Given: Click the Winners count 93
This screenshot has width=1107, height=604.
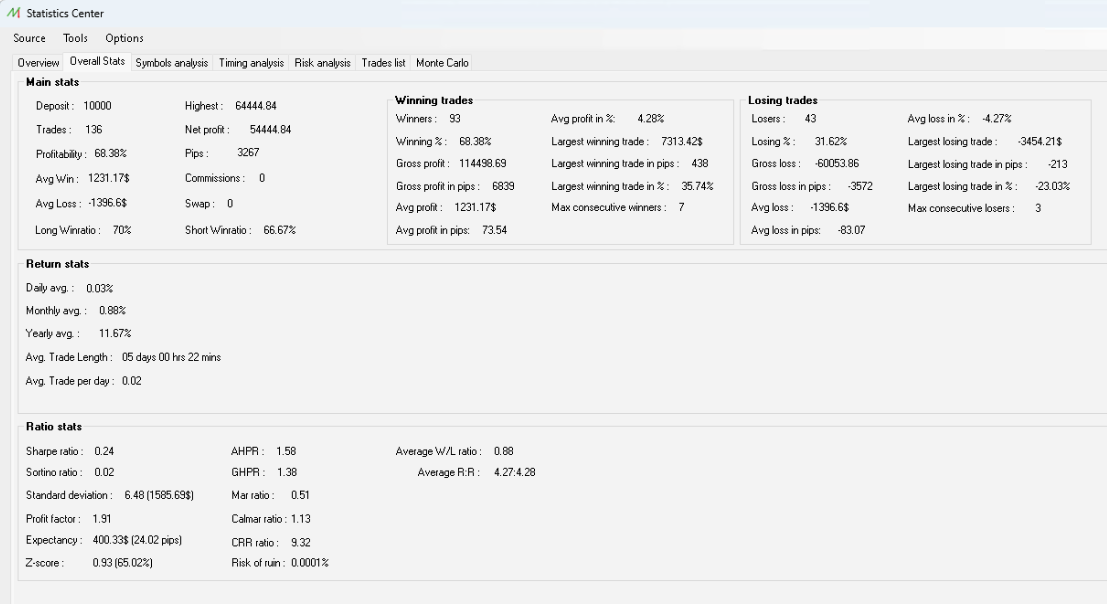Looking at the screenshot, I should (x=455, y=119).
